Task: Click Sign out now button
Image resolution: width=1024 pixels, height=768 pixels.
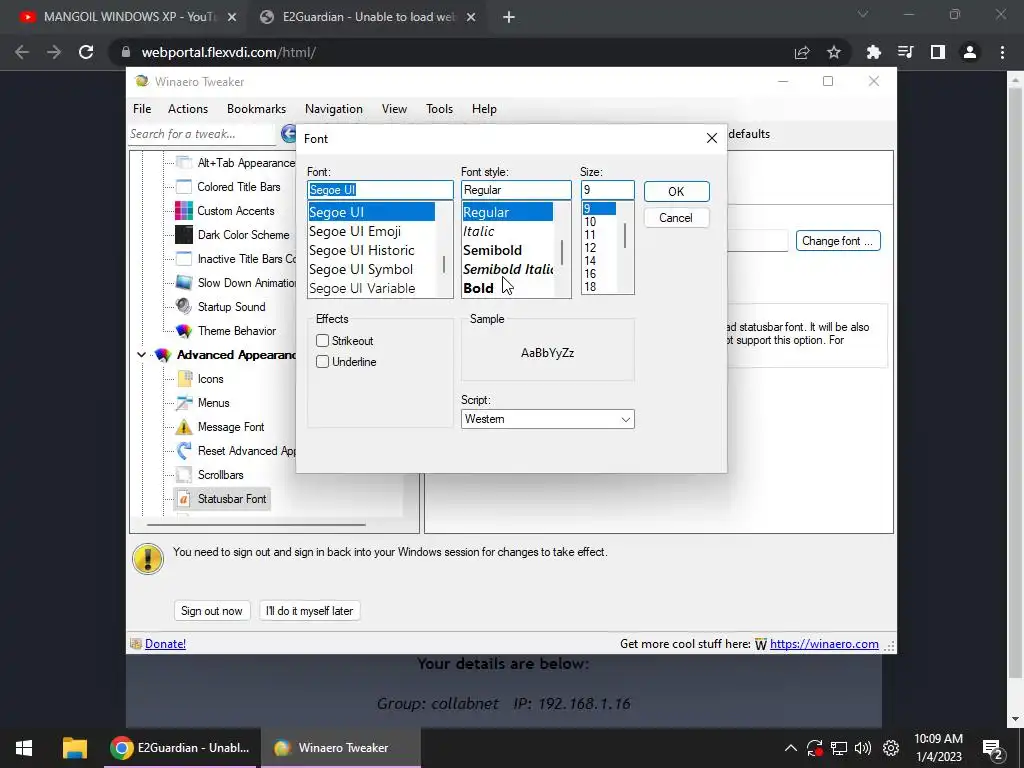Action: tap(212, 611)
